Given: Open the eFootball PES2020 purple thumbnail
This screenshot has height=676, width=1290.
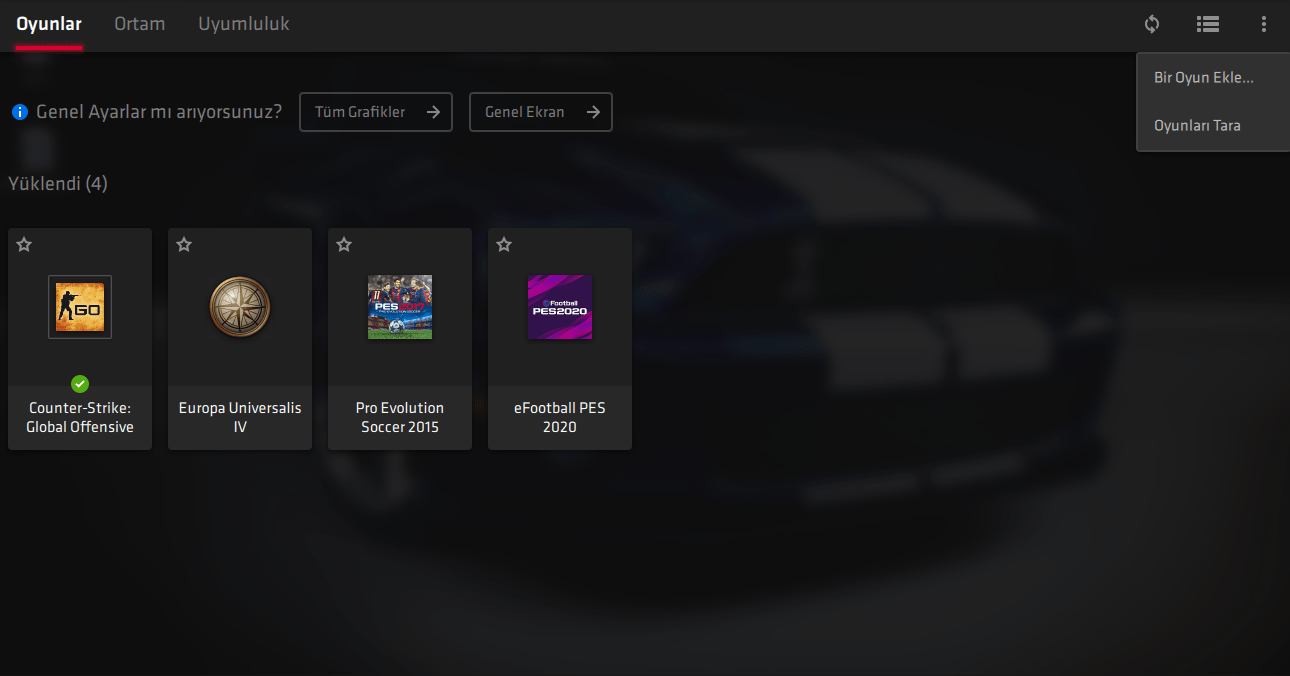Looking at the screenshot, I should point(560,307).
